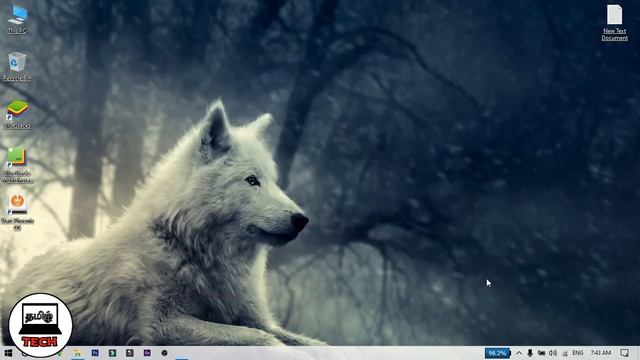
Task: Select the Recycle Bin desktop icon
Action: (x=17, y=66)
